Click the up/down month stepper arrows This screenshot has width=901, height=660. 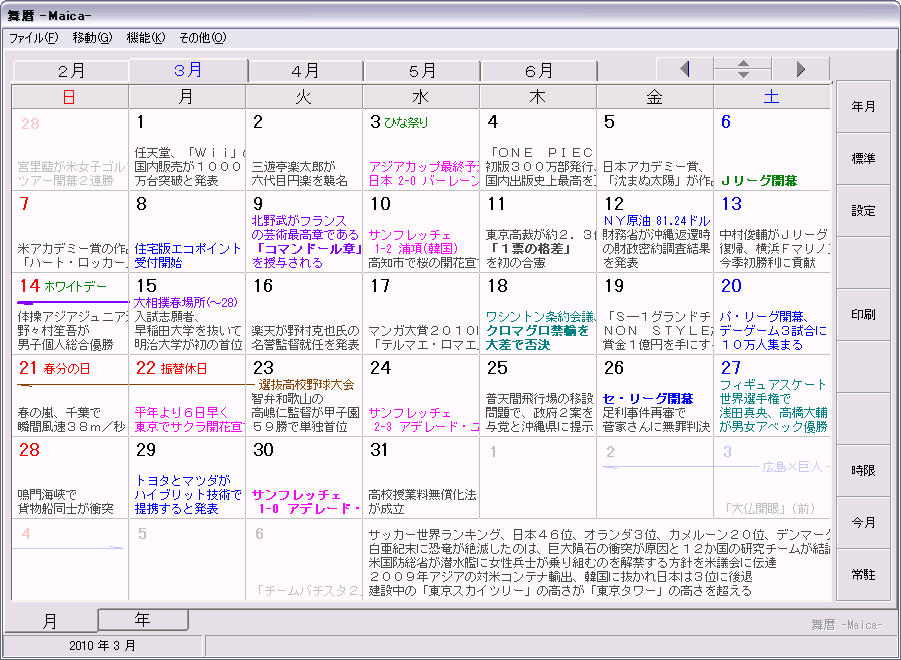743,70
